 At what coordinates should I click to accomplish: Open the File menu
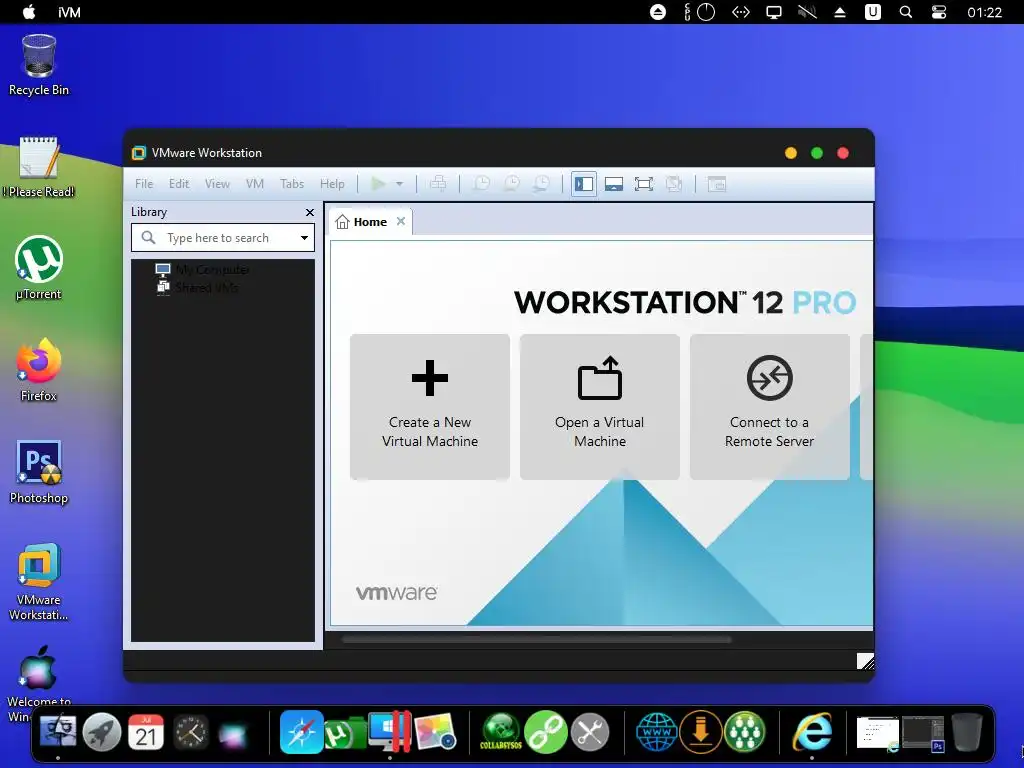(144, 184)
